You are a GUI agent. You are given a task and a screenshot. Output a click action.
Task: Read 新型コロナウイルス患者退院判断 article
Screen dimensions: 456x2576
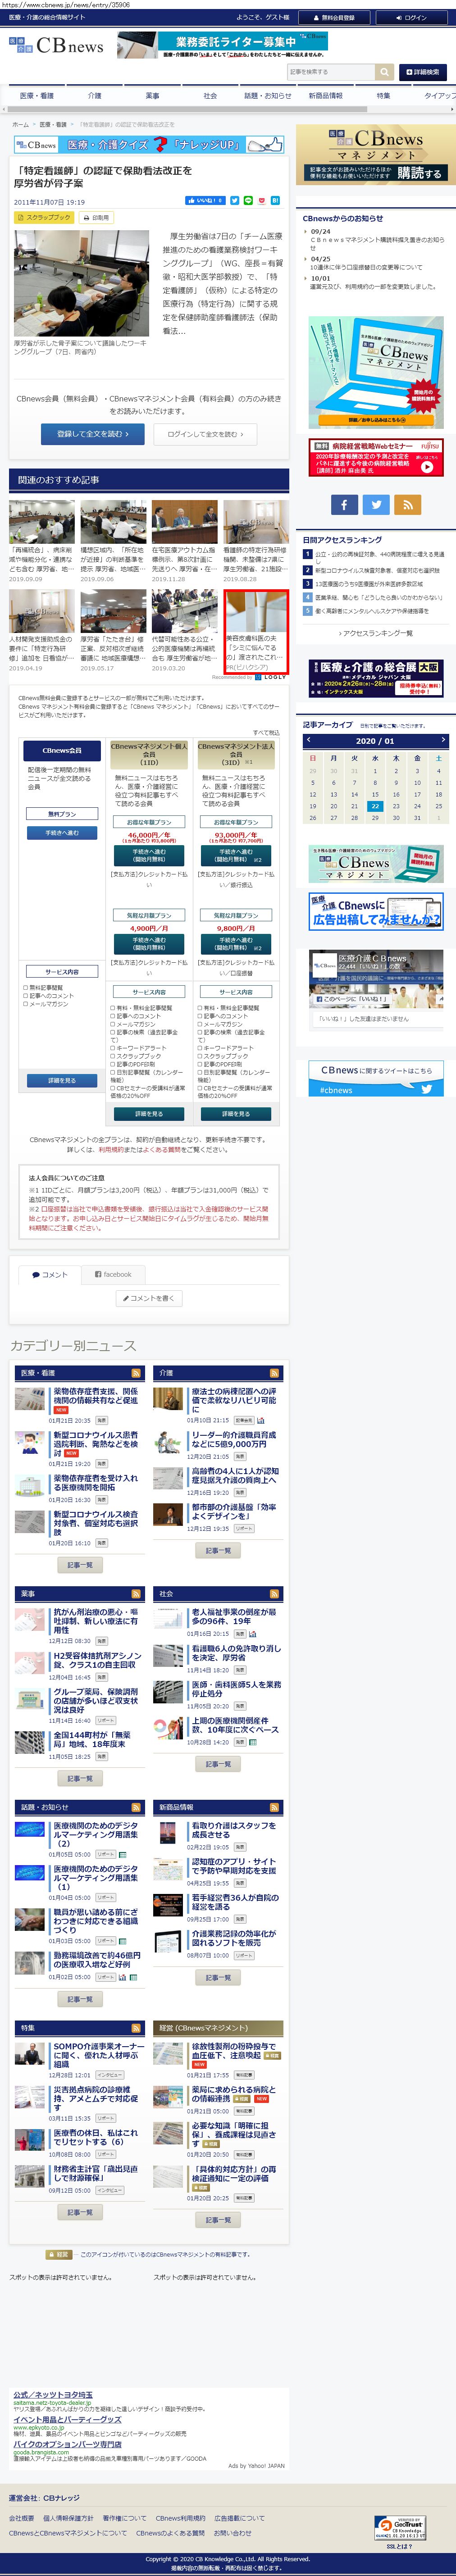coord(95,1444)
